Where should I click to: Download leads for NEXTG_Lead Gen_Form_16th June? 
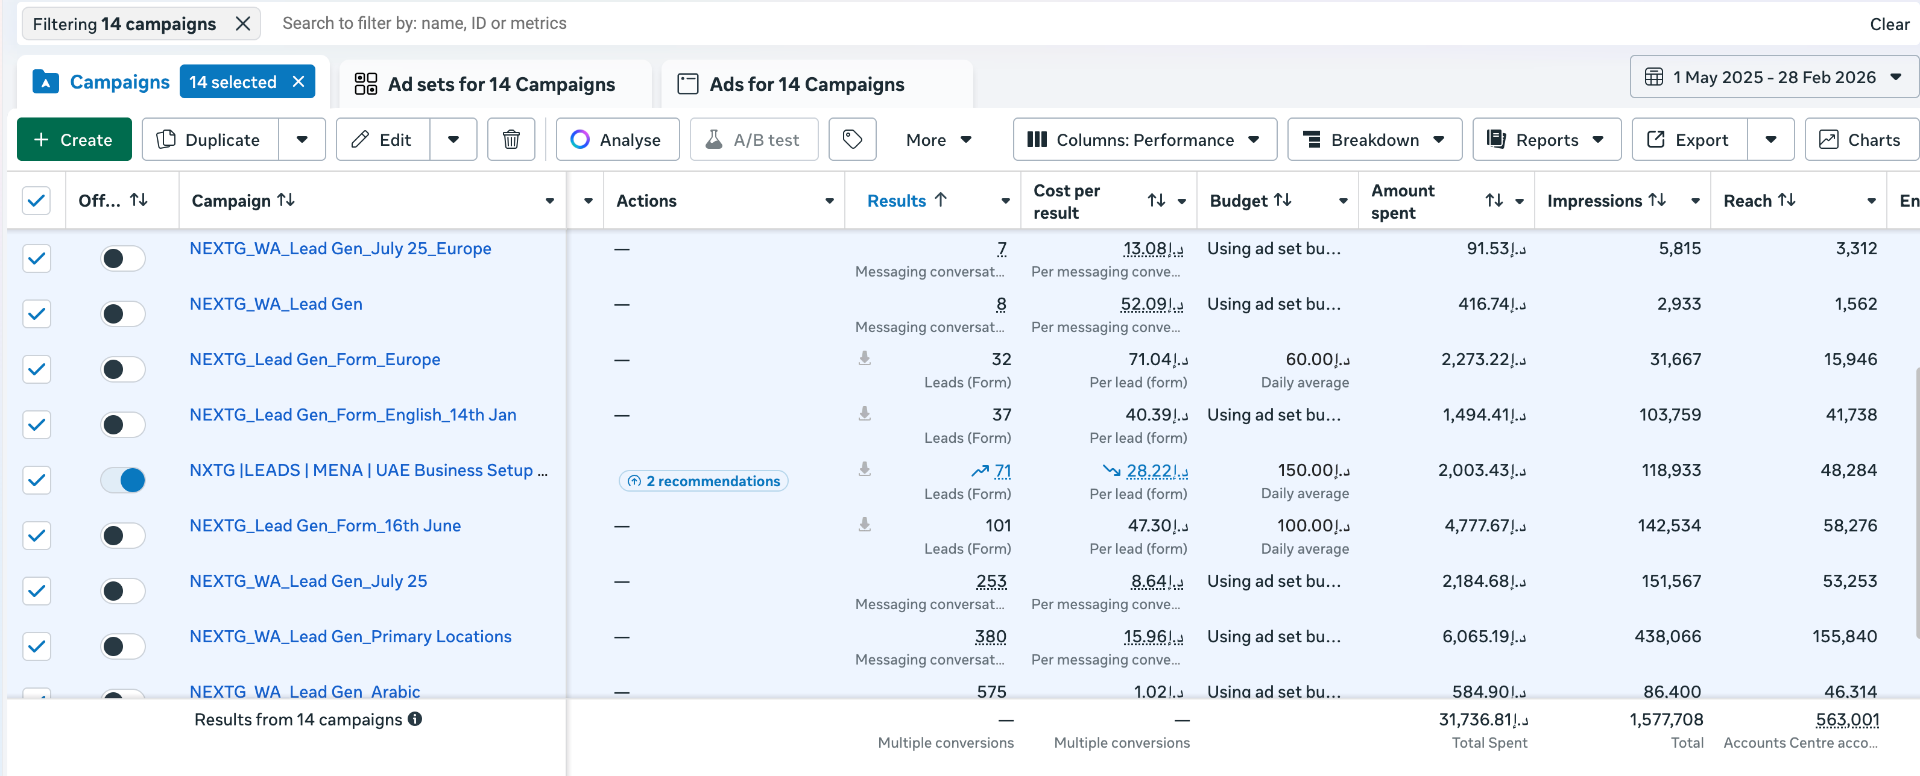pyautogui.click(x=865, y=524)
